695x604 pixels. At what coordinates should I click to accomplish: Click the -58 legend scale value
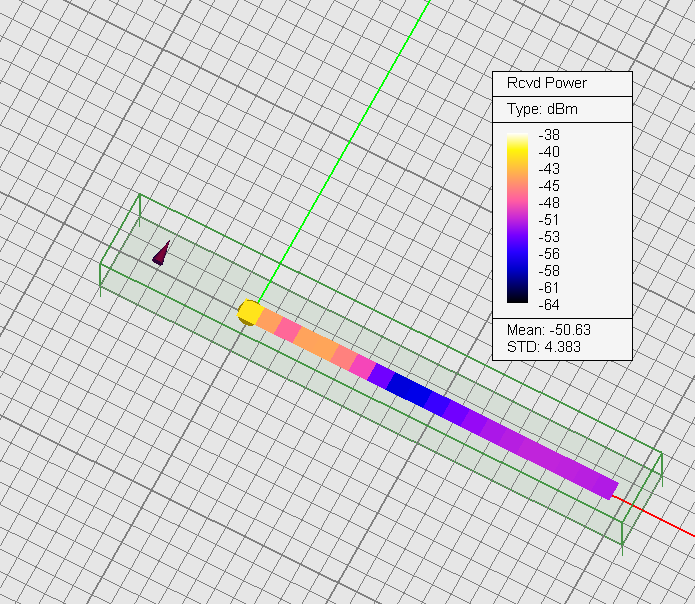549,271
